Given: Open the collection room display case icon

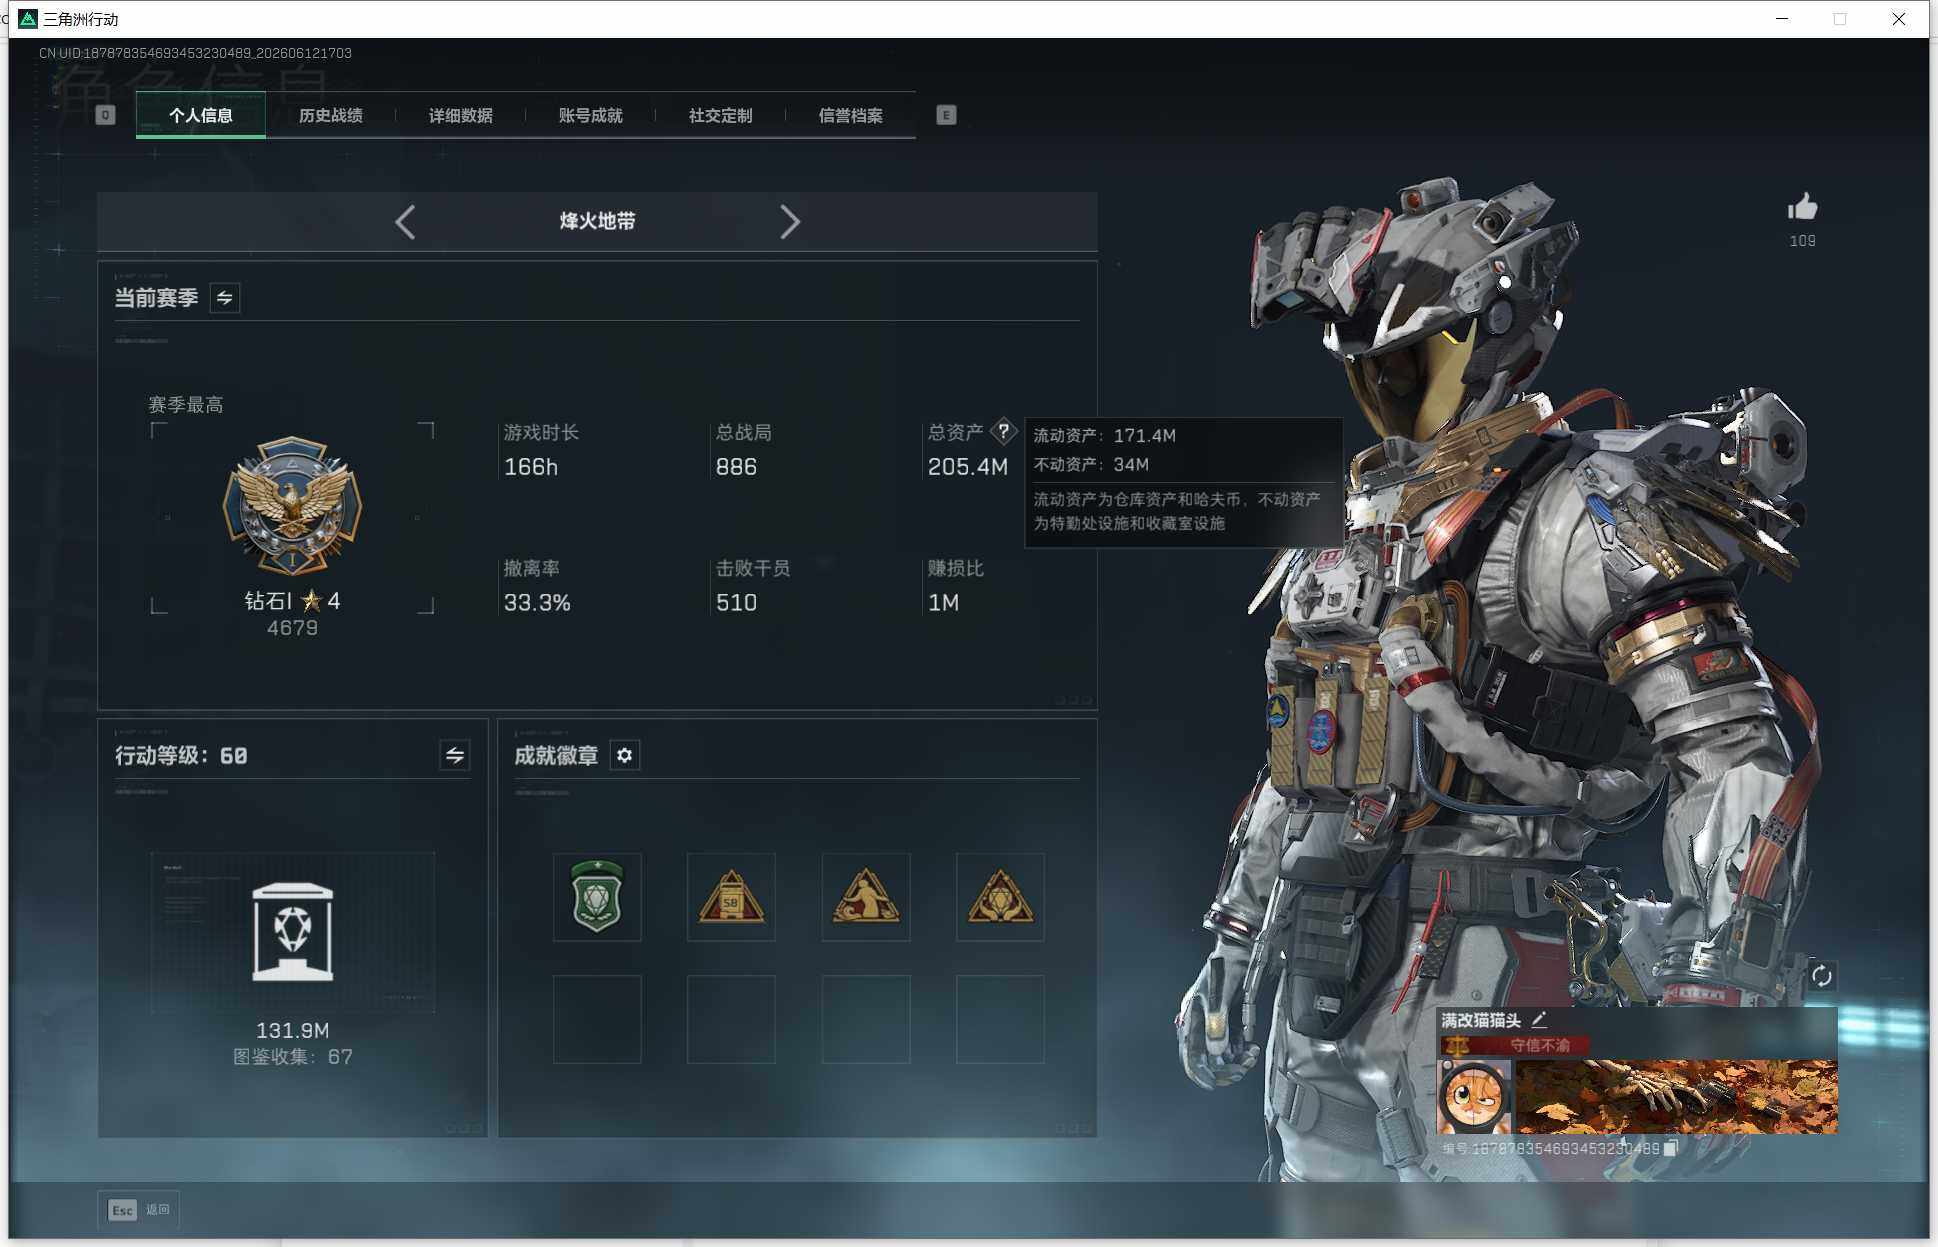Looking at the screenshot, I should 292,932.
